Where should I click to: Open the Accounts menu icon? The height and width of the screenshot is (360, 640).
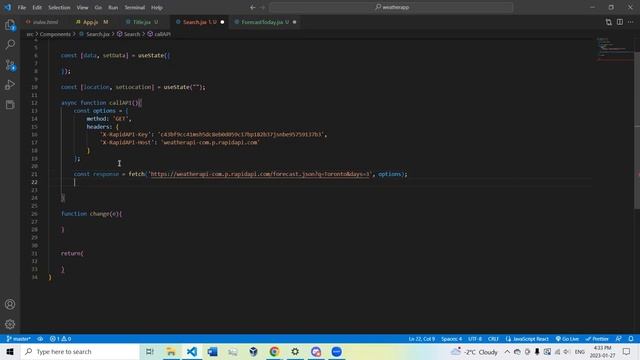pos(10,304)
